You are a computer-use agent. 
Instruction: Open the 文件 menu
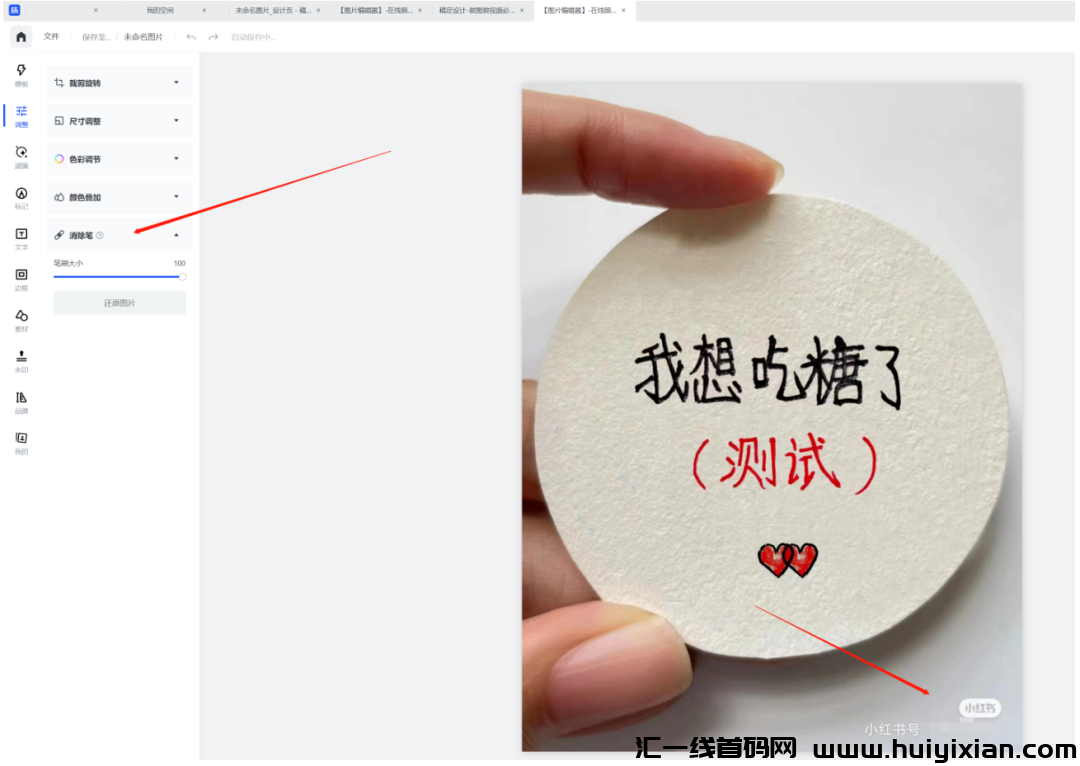[51, 36]
